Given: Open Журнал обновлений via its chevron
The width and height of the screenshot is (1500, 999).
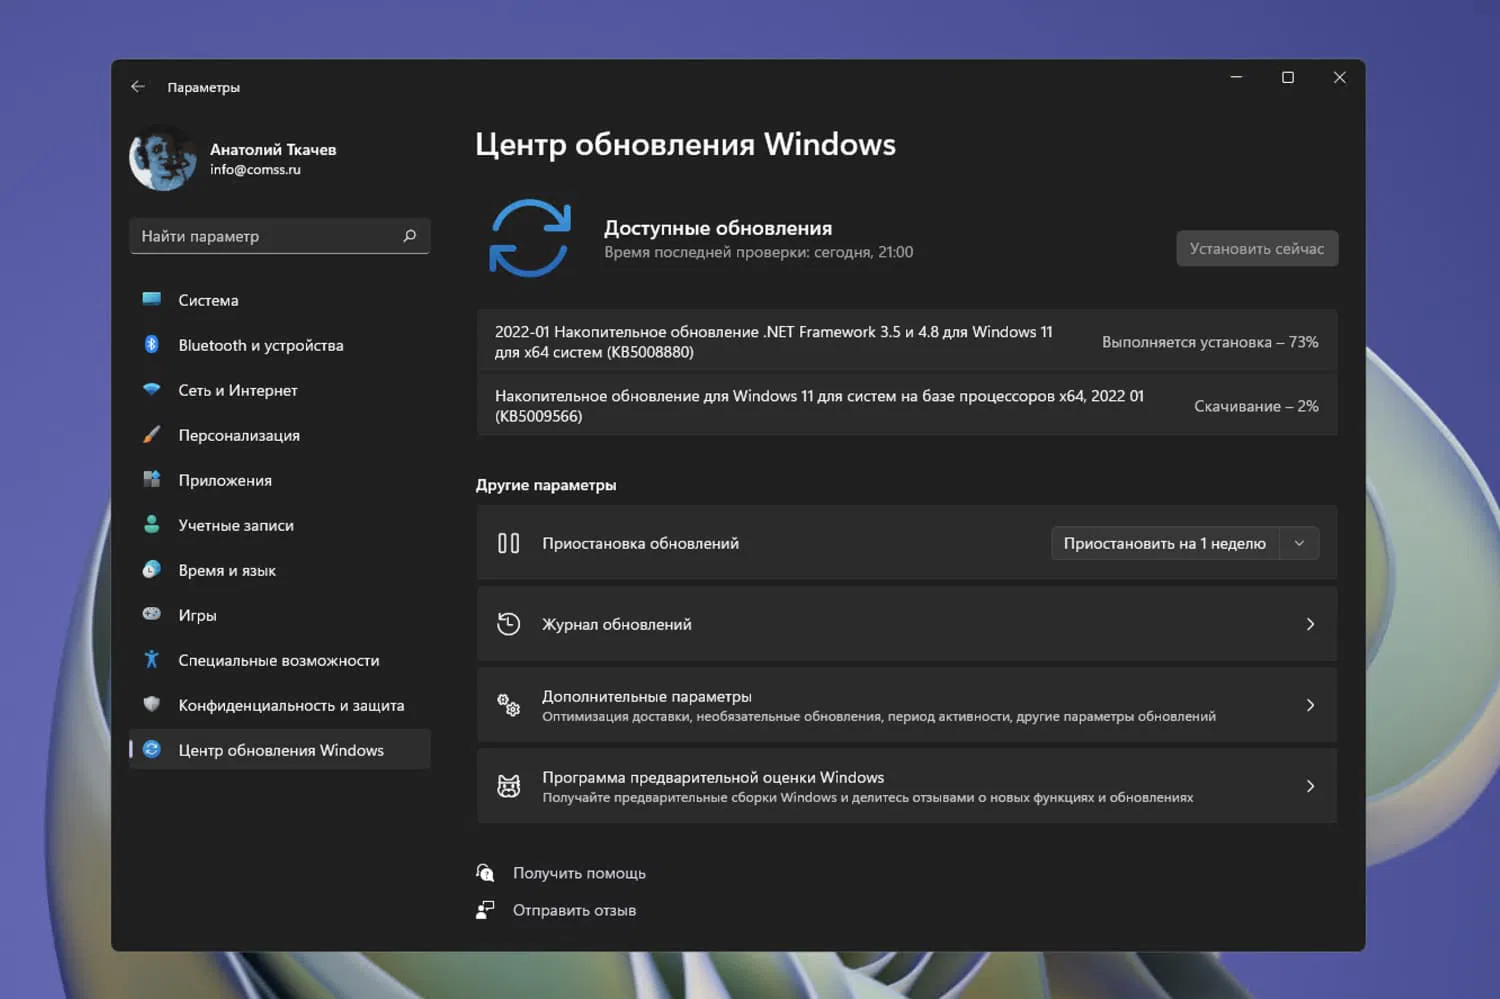Looking at the screenshot, I should click(x=1310, y=623).
